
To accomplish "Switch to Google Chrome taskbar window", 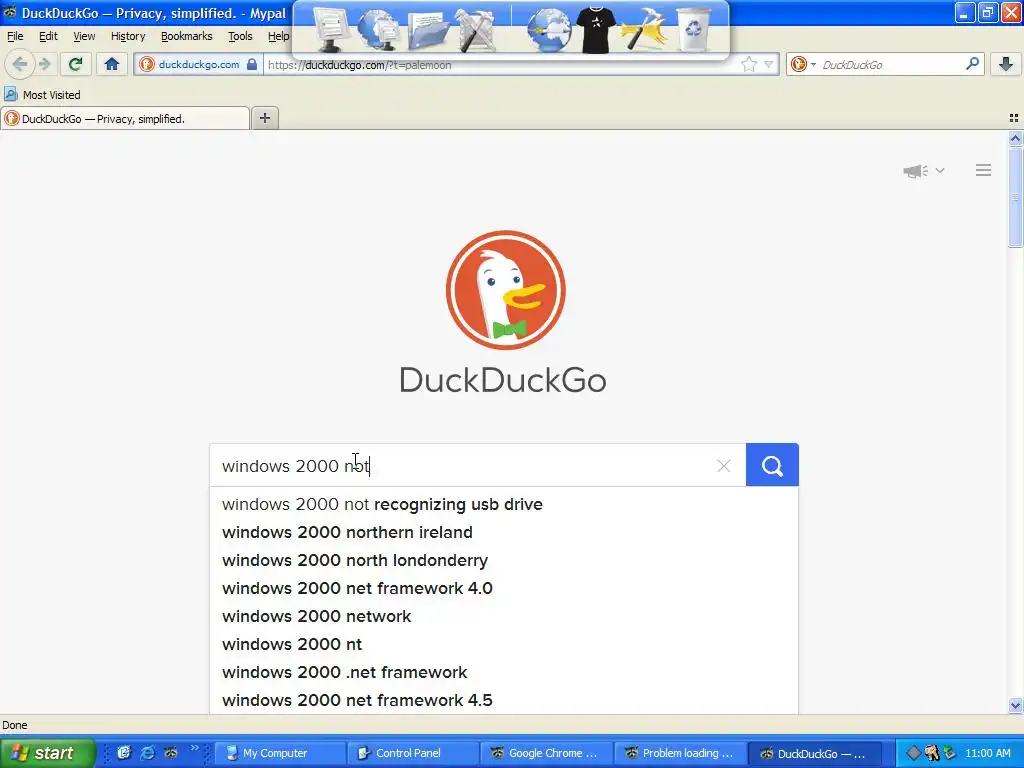I will 547,753.
